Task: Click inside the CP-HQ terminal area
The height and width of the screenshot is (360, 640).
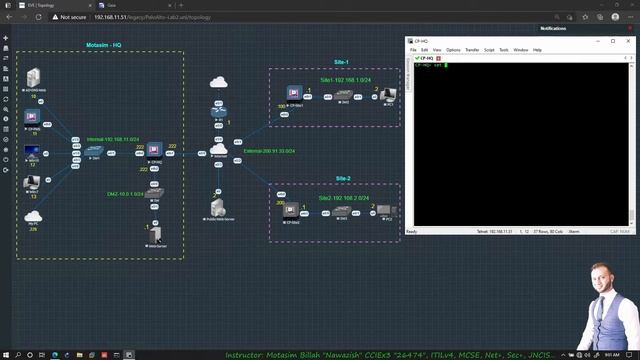Action: coord(521,144)
